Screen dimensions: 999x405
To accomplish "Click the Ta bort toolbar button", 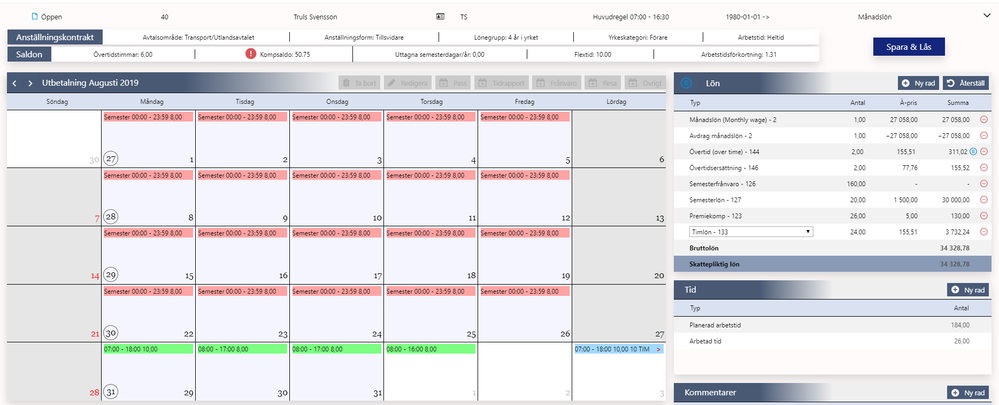I will point(359,83).
